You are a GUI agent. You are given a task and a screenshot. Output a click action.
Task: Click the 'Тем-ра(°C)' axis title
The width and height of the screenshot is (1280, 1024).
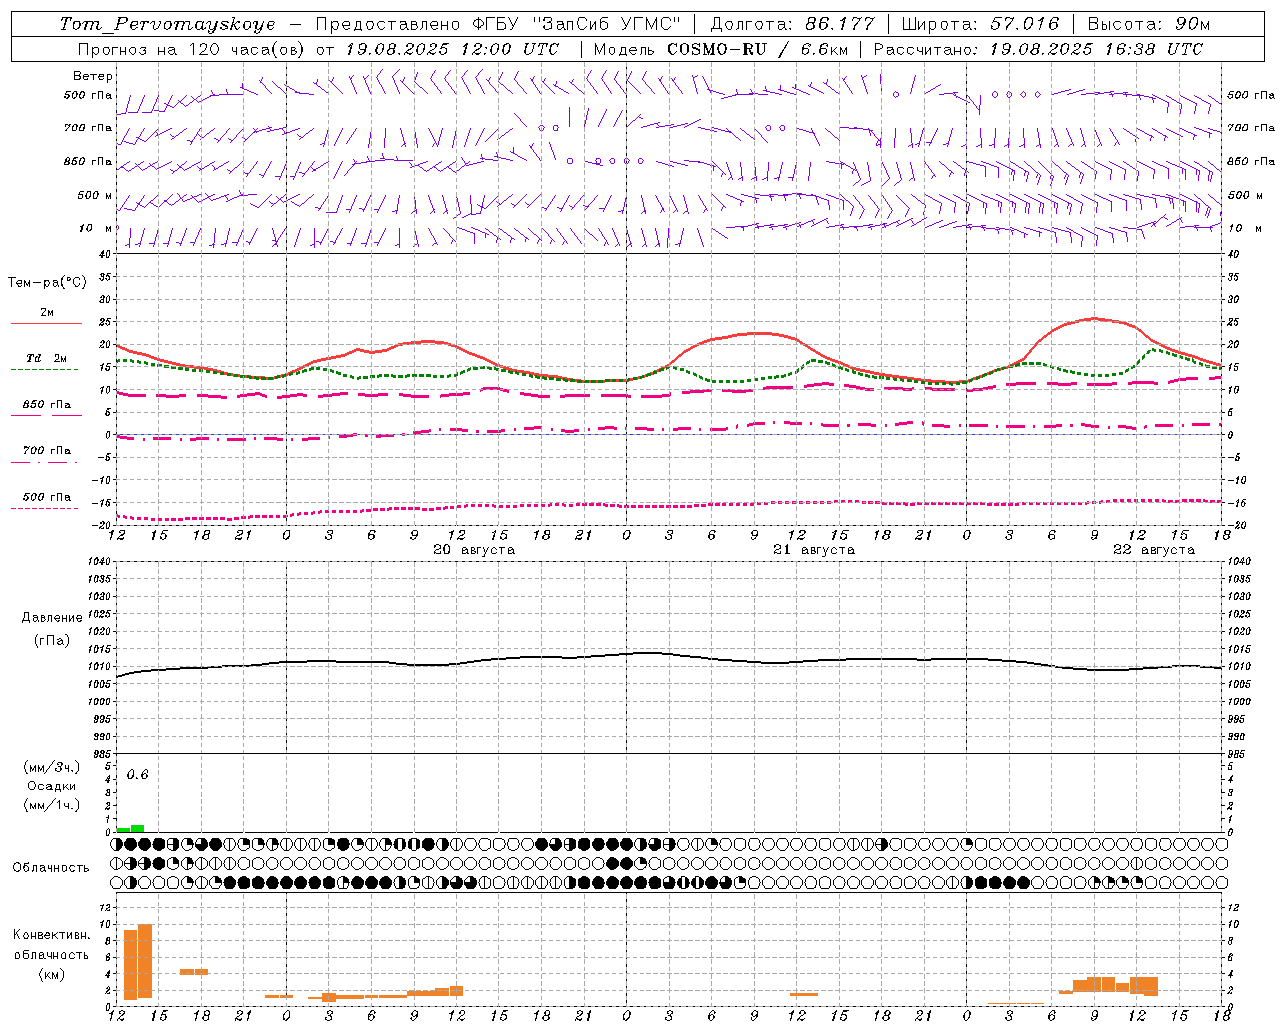click(47, 283)
